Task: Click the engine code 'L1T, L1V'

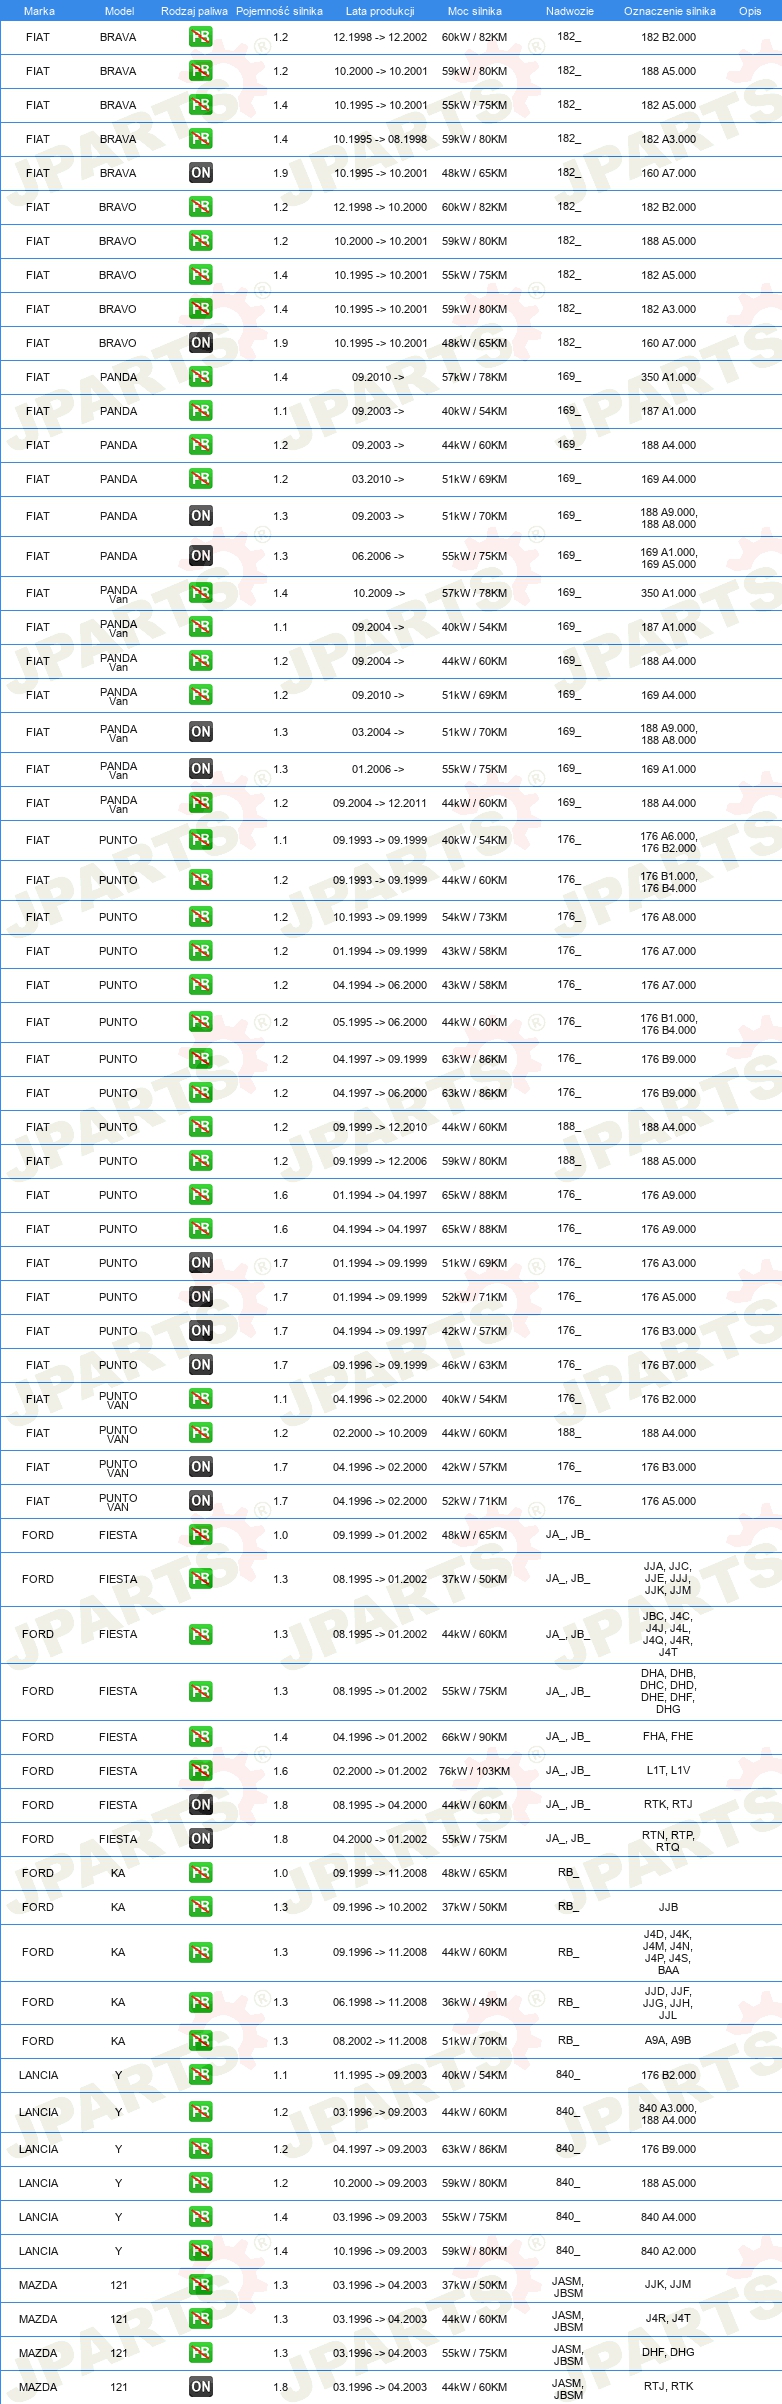Action: coord(668,1770)
